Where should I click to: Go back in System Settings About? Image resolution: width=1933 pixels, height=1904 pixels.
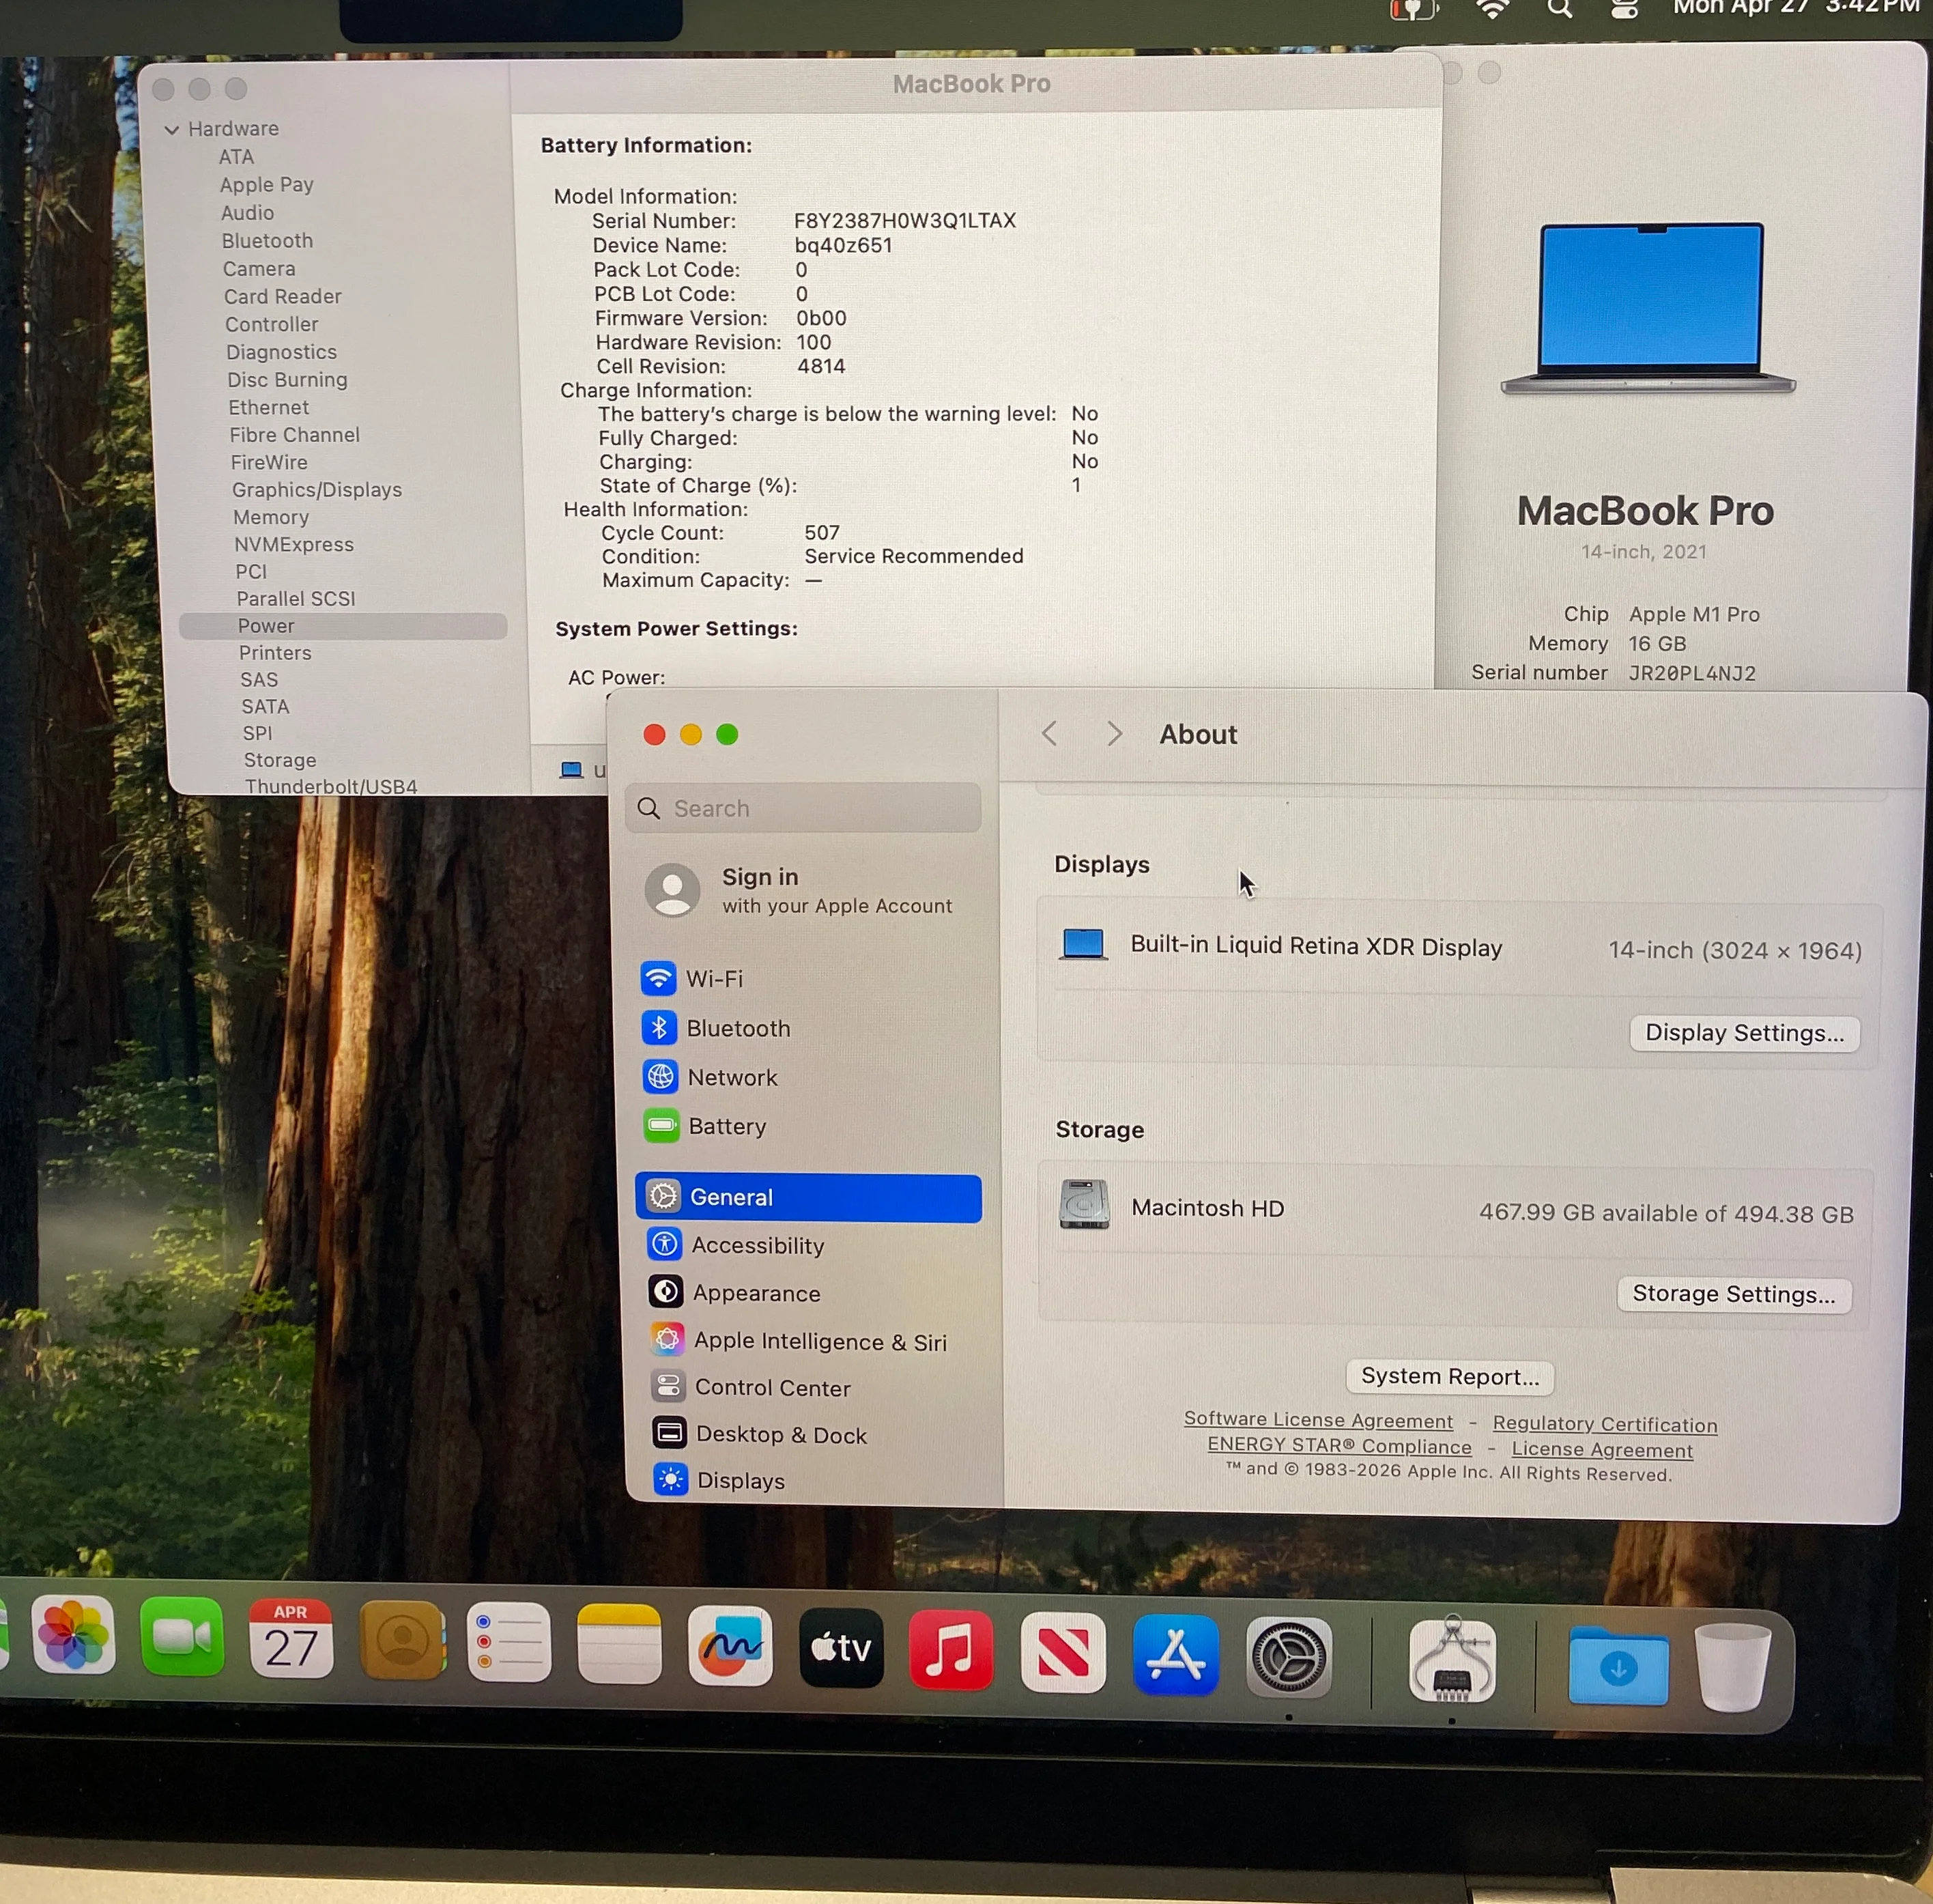(x=1049, y=734)
